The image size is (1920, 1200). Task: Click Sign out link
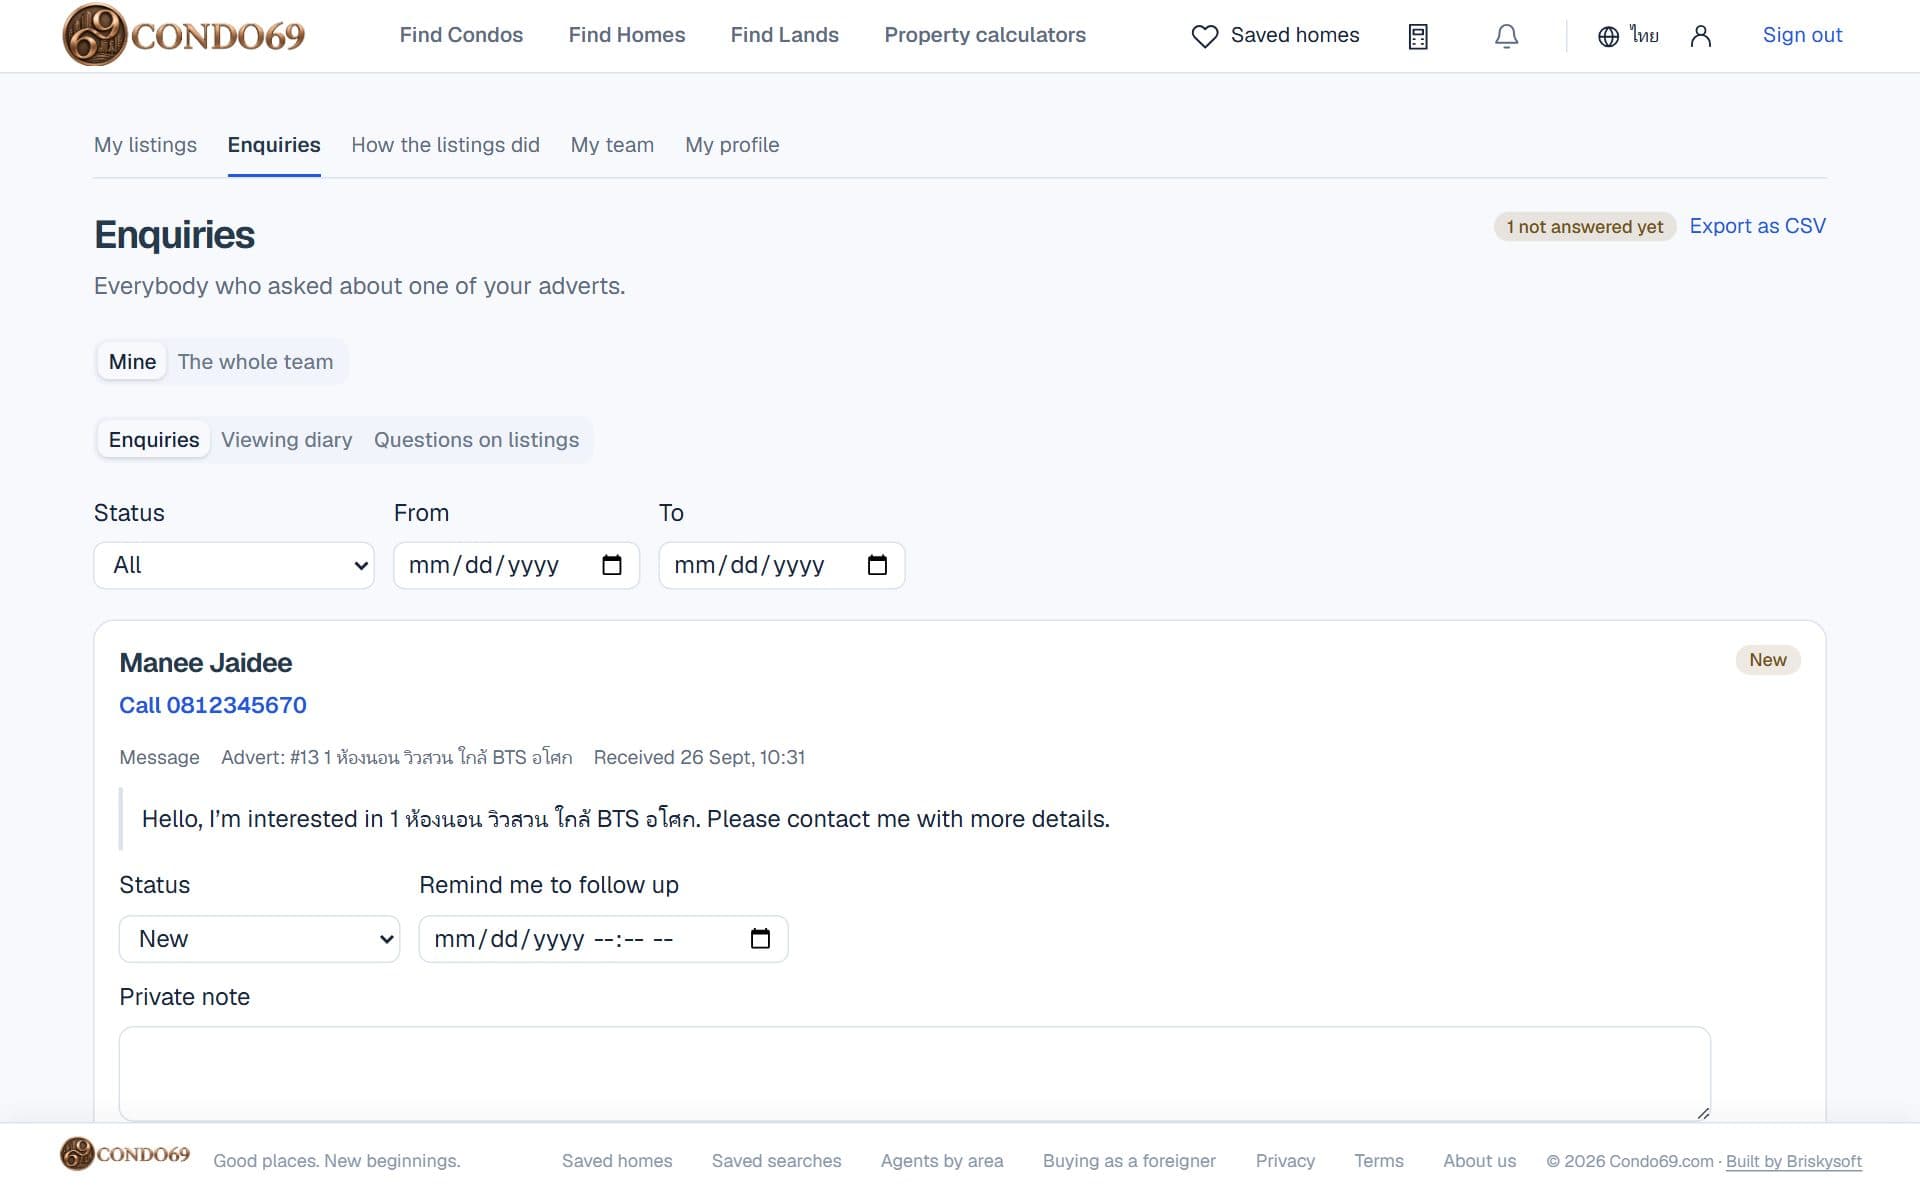click(1802, 35)
